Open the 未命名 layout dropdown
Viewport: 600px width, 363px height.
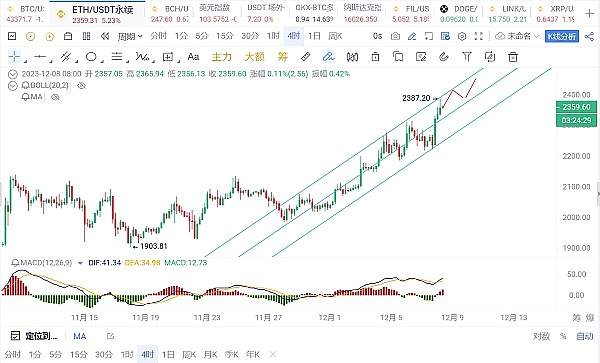click(x=518, y=36)
